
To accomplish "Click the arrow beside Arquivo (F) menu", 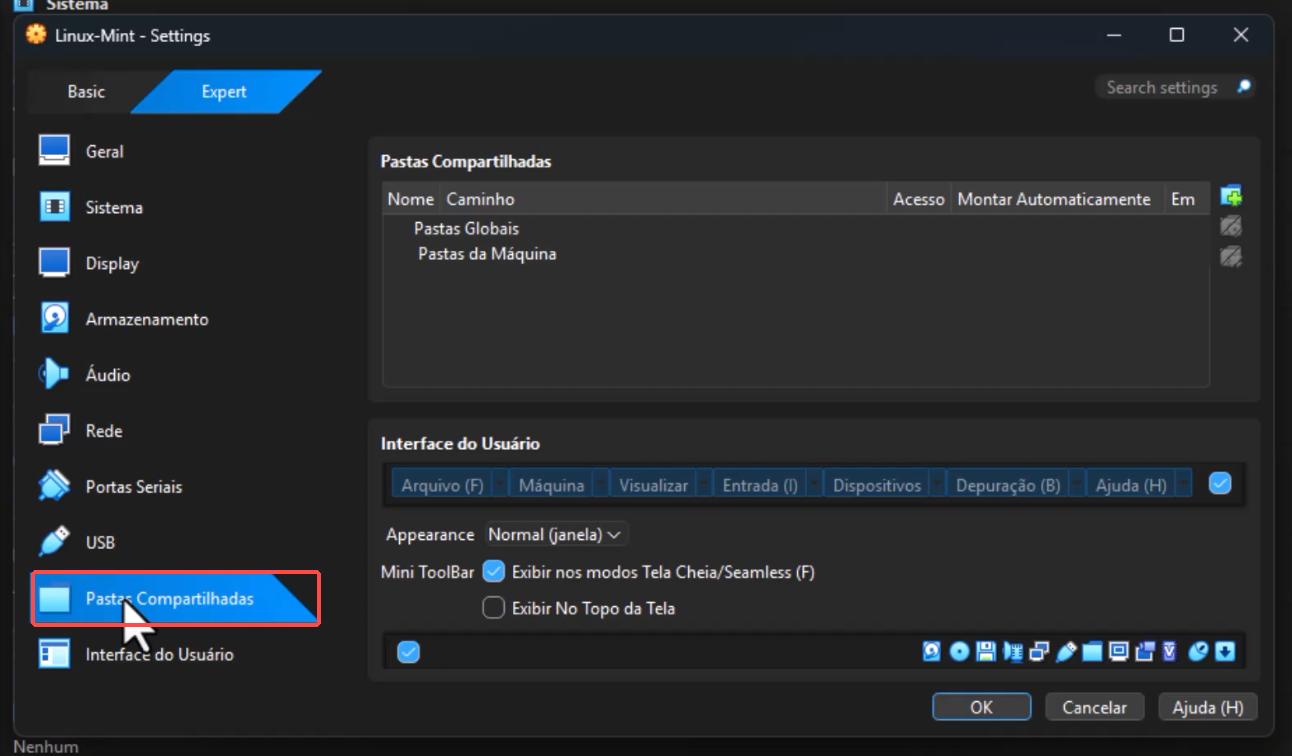I will click(x=499, y=485).
